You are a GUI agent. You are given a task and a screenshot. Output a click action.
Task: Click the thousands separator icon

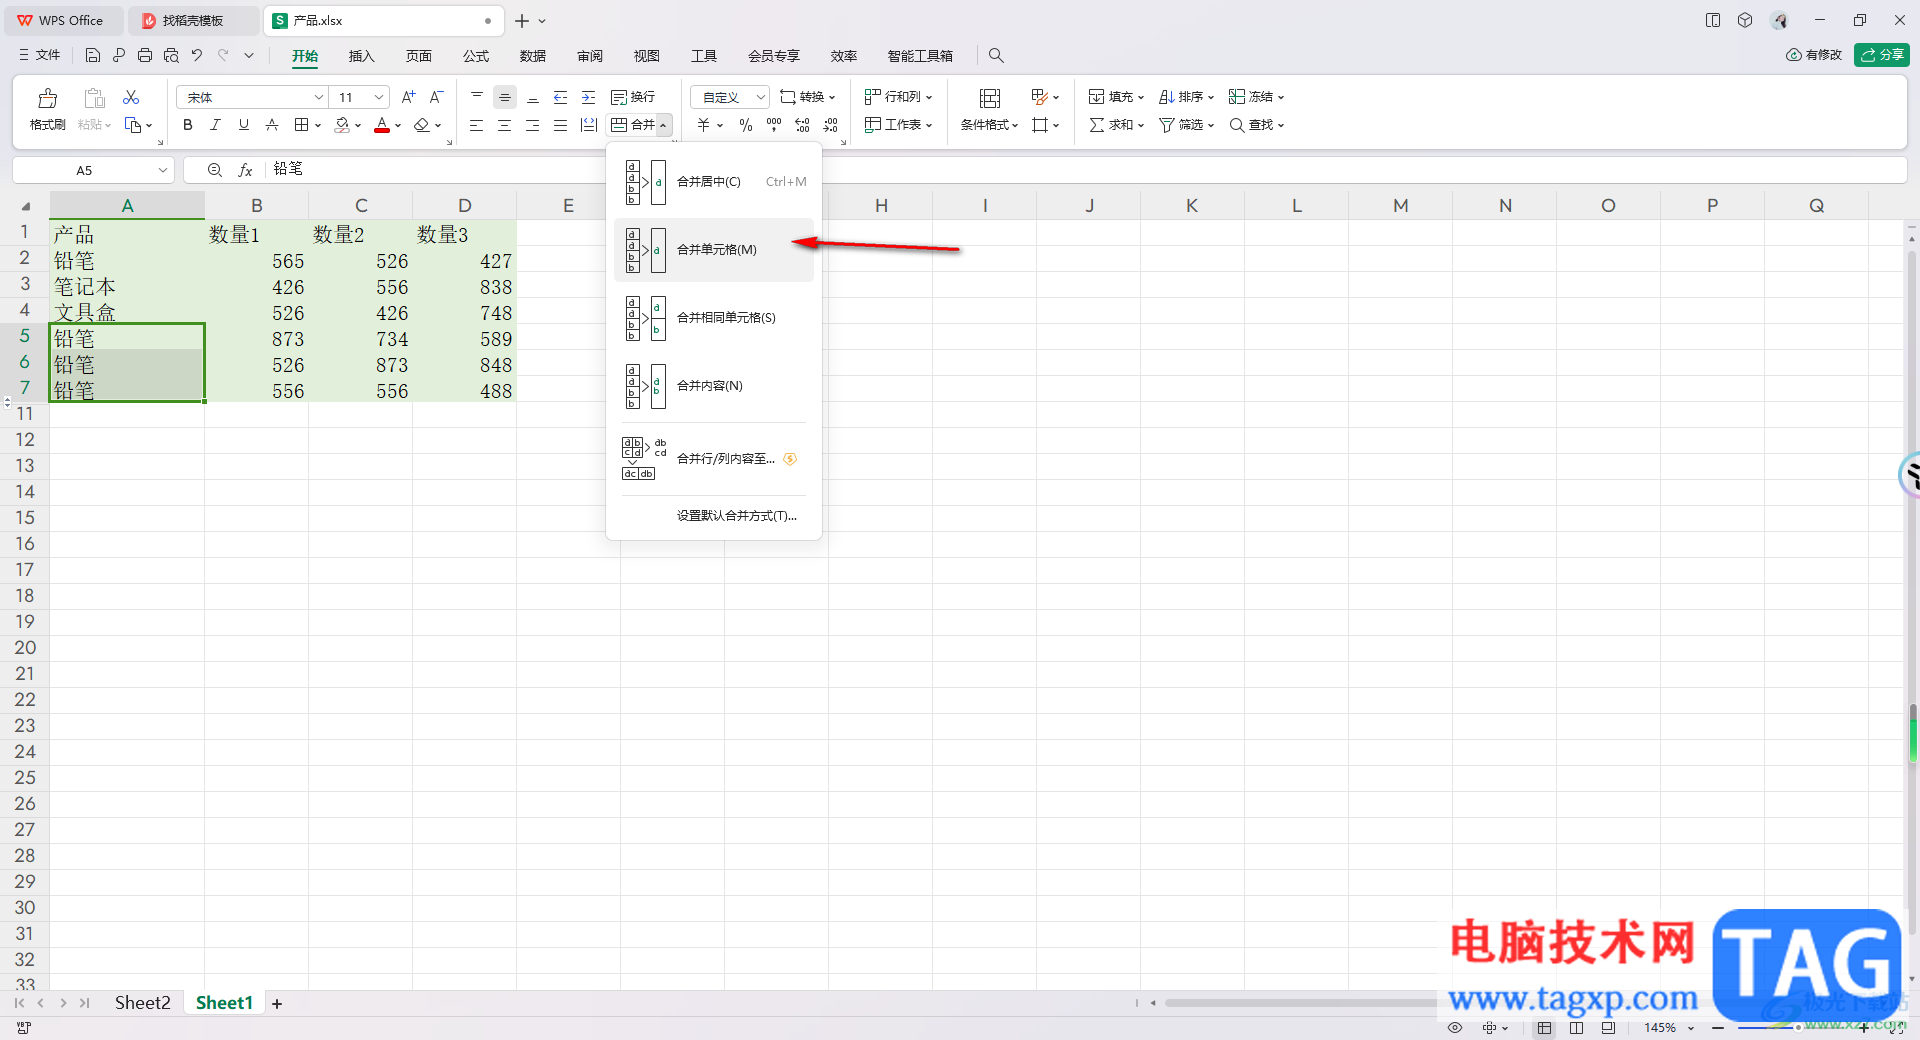coord(774,125)
